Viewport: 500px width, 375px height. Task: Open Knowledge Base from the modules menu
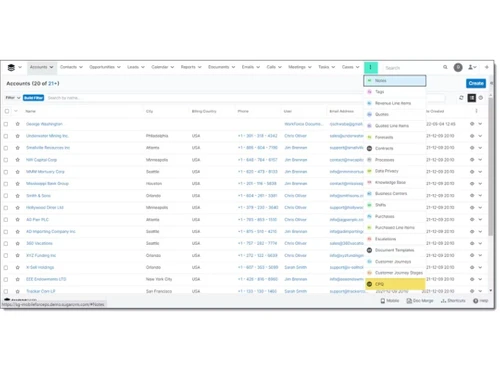[x=395, y=182]
